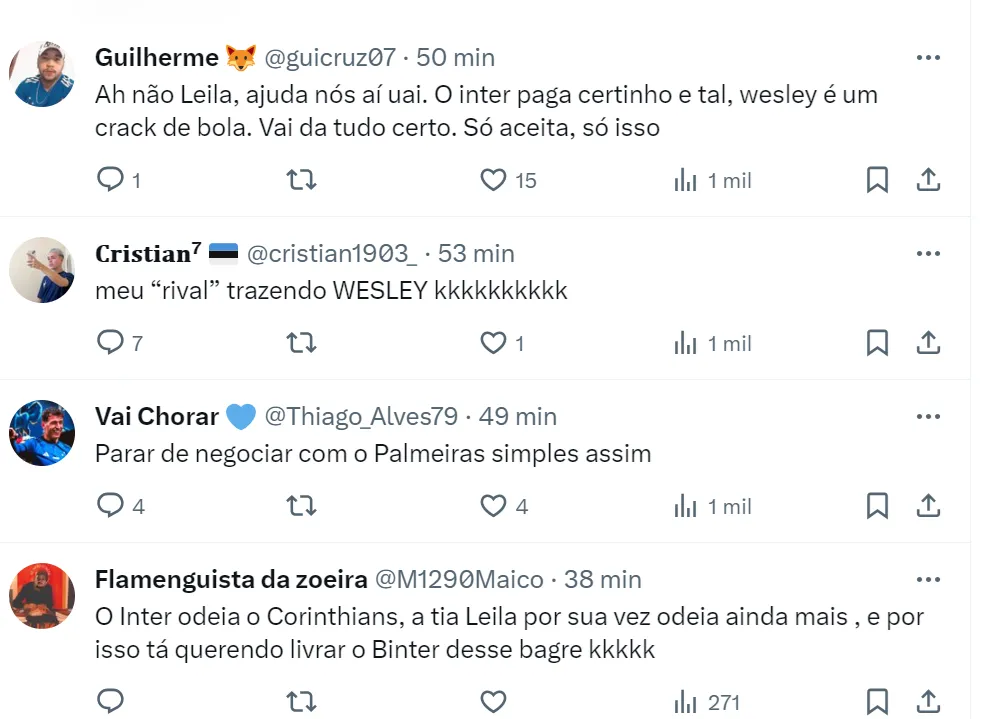Open Flamenguista da zoeira profile name
The image size is (999, 719).
pyautogui.click(x=230, y=579)
